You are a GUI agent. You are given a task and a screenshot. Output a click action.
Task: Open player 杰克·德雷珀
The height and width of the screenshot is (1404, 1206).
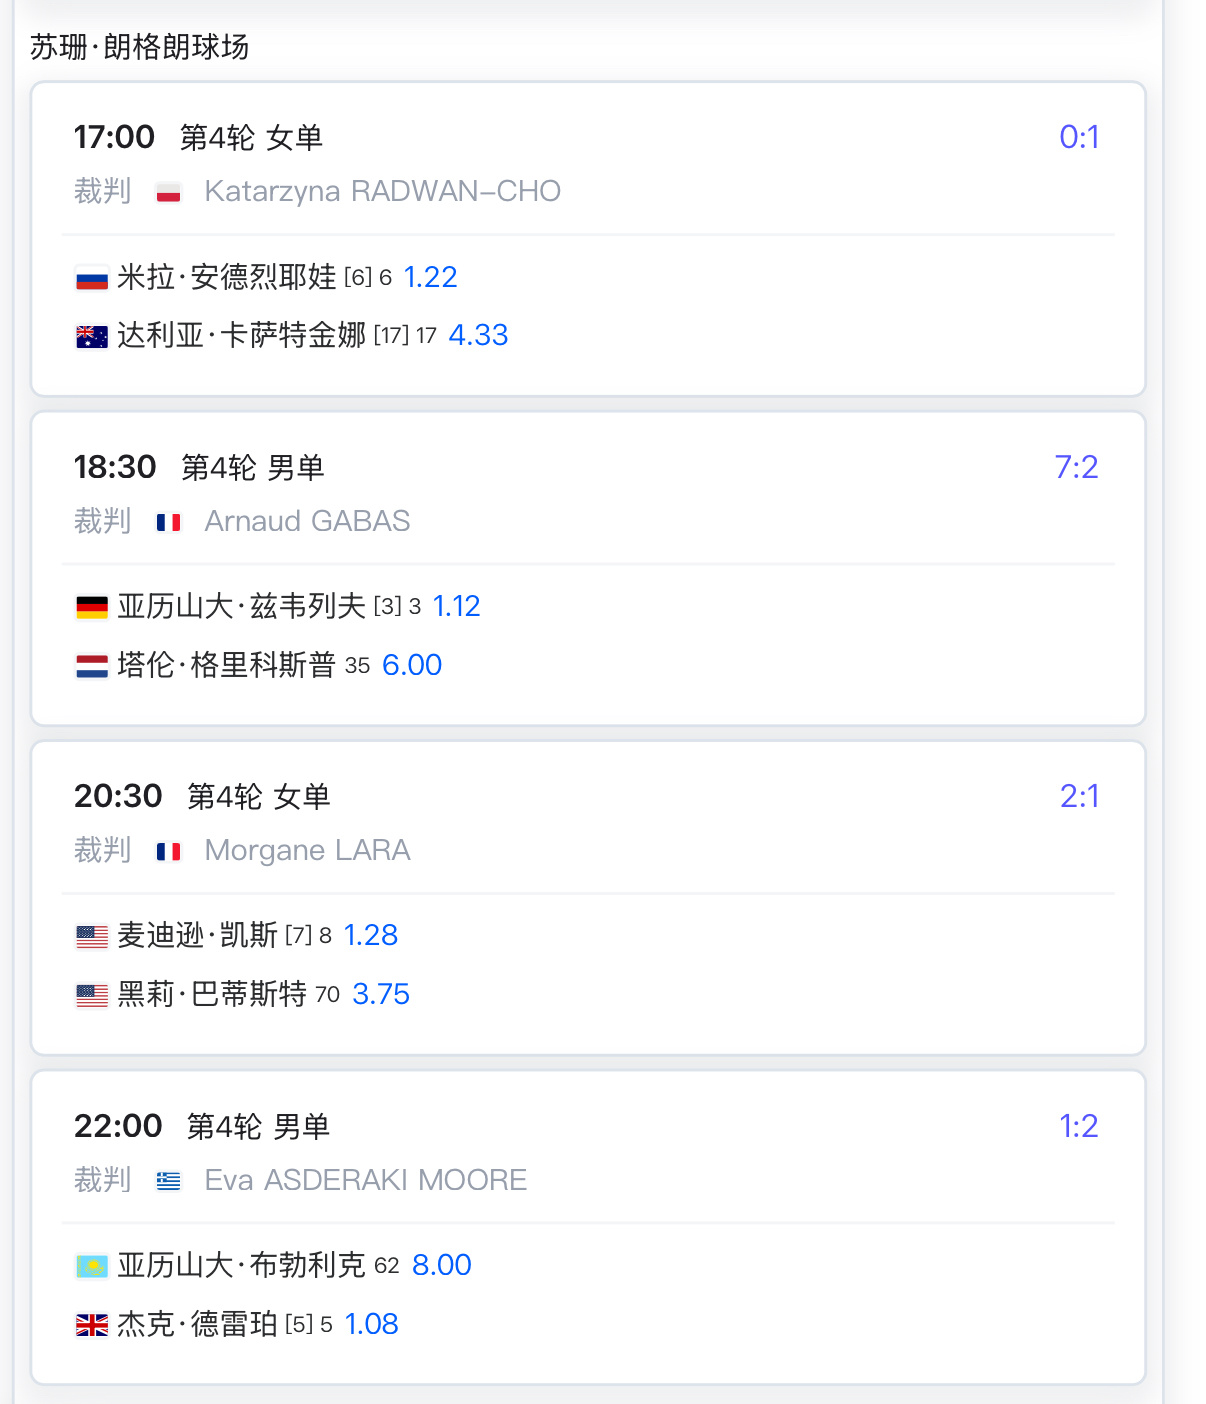197,1324
